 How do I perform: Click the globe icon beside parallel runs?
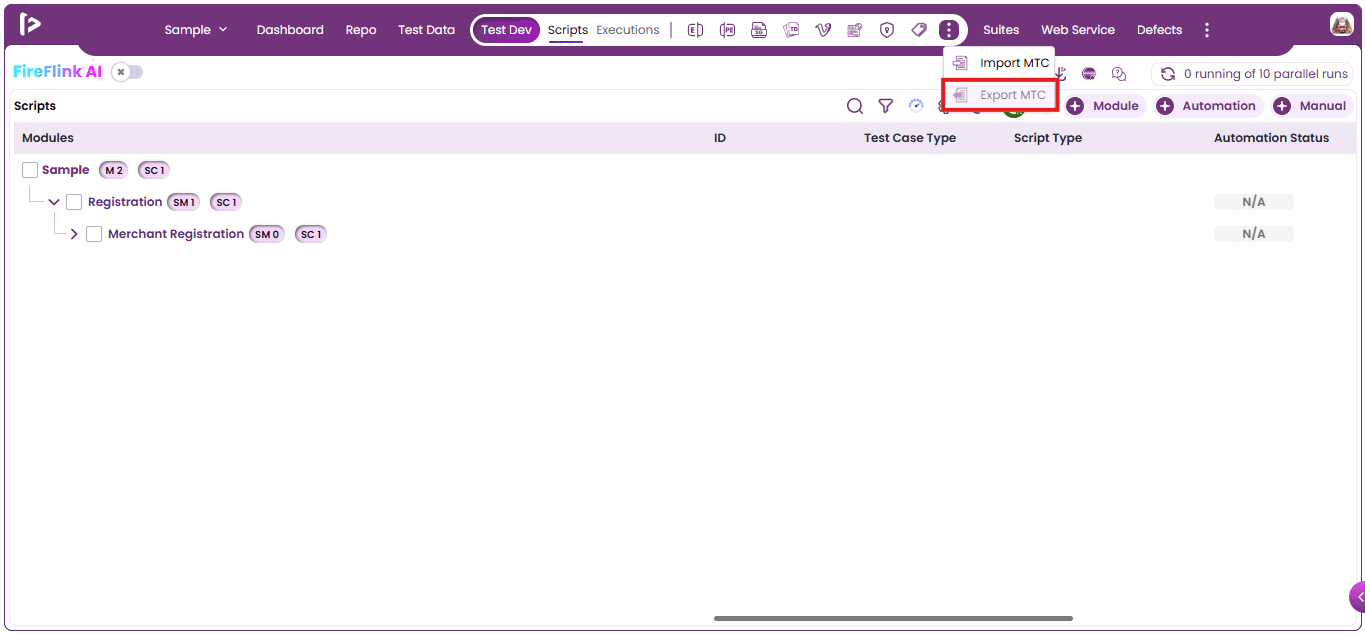[1089, 74]
